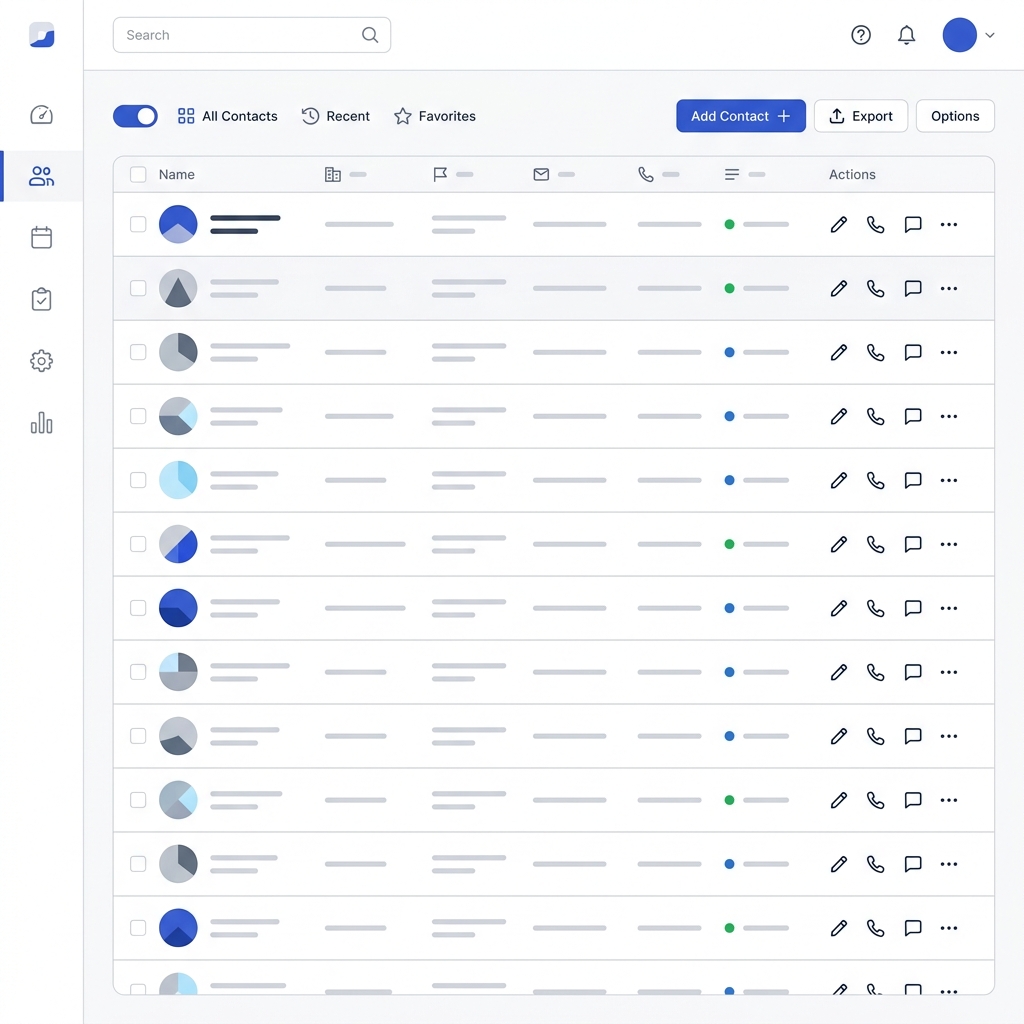1024x1024 pixels.
Task: Switch to the All Contacts tab
Action: (227, 116)
